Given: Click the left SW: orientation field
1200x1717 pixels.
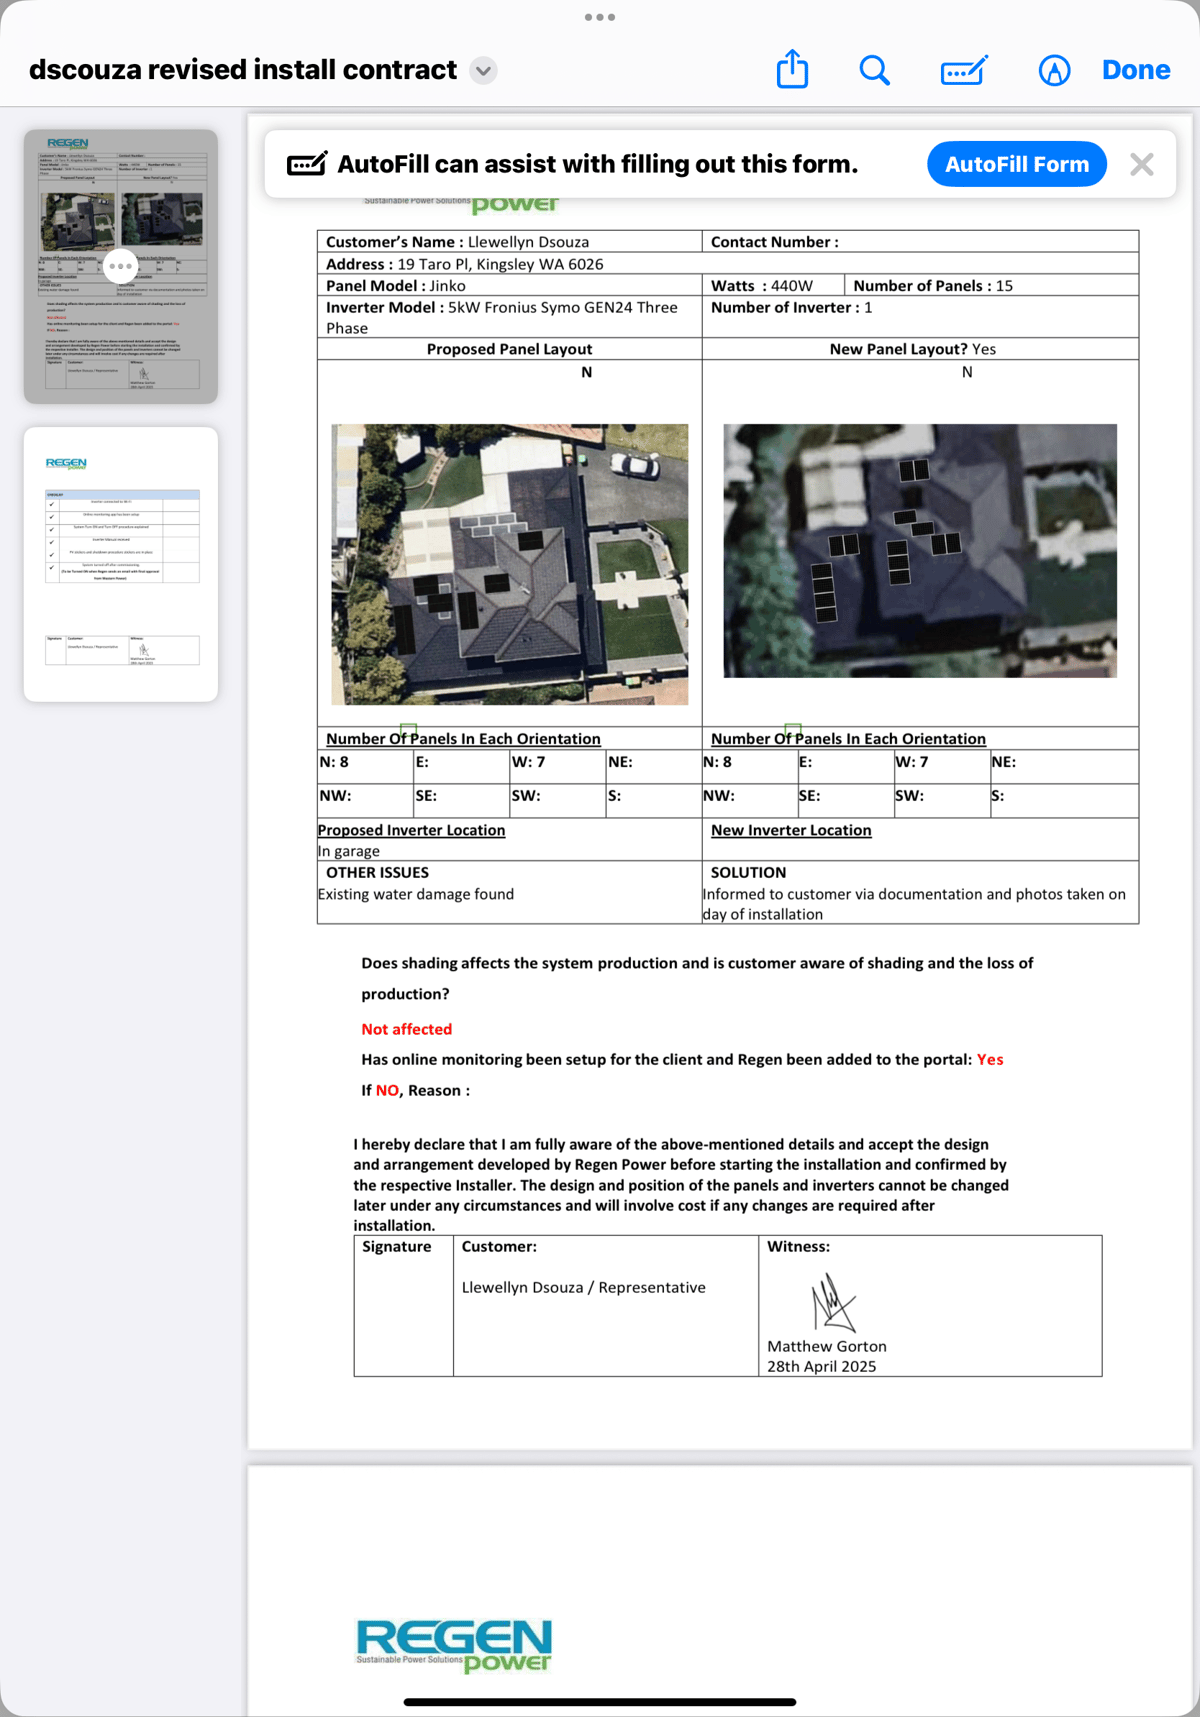Looking at the screenshot, I should click(557, 801).
